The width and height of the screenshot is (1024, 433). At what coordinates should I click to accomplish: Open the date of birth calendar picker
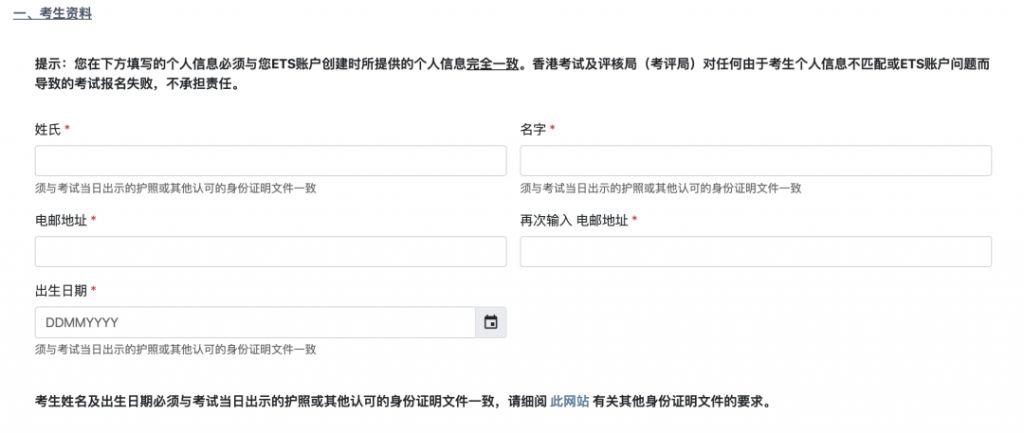(491, 322)
